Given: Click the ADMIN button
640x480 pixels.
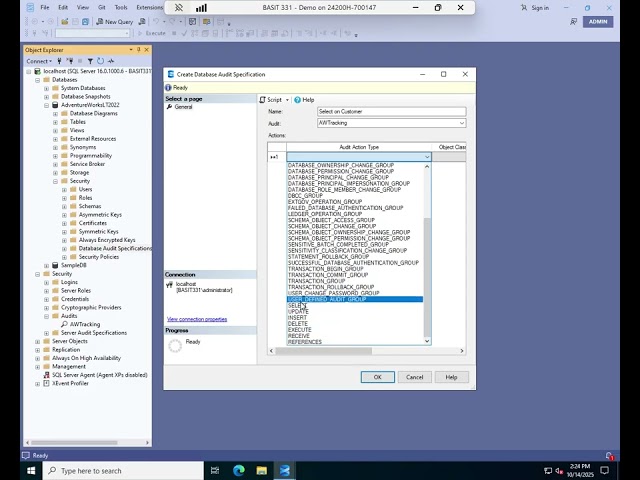Looking at the screenshot, I should click(x=598, y=22).
